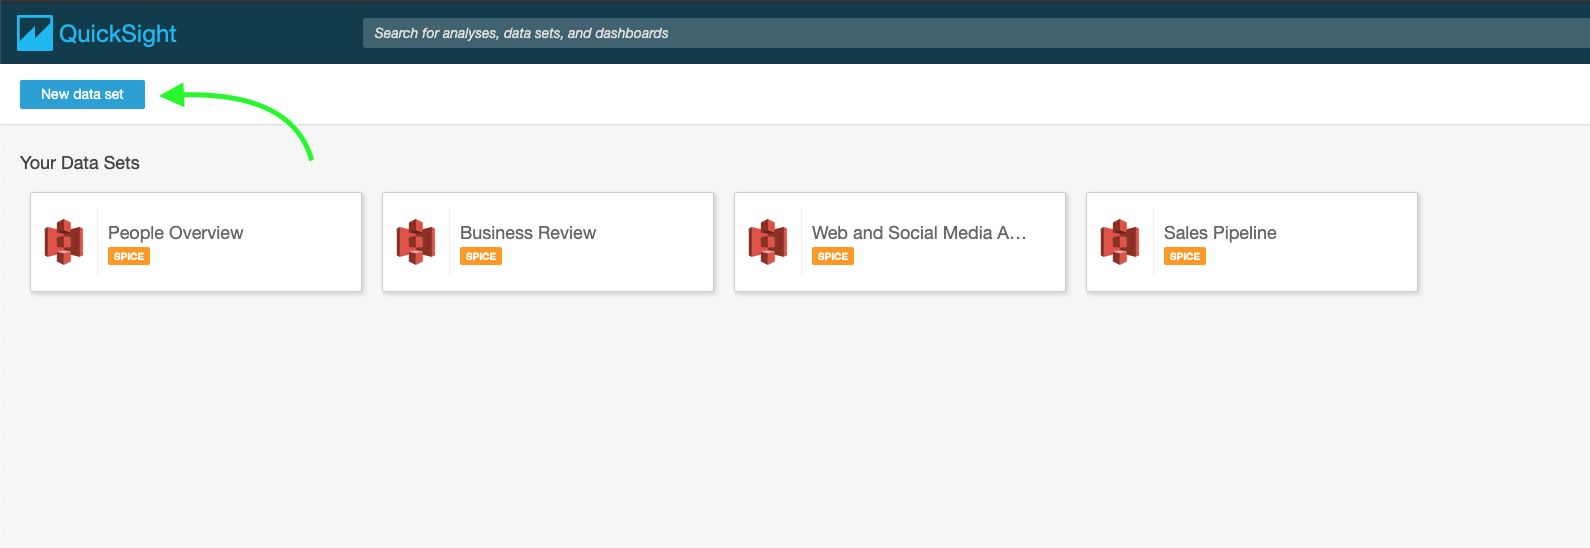
Task: Open the Sales Pipeline data set title
Action: pyautogui.click(x=1219, y=233)
